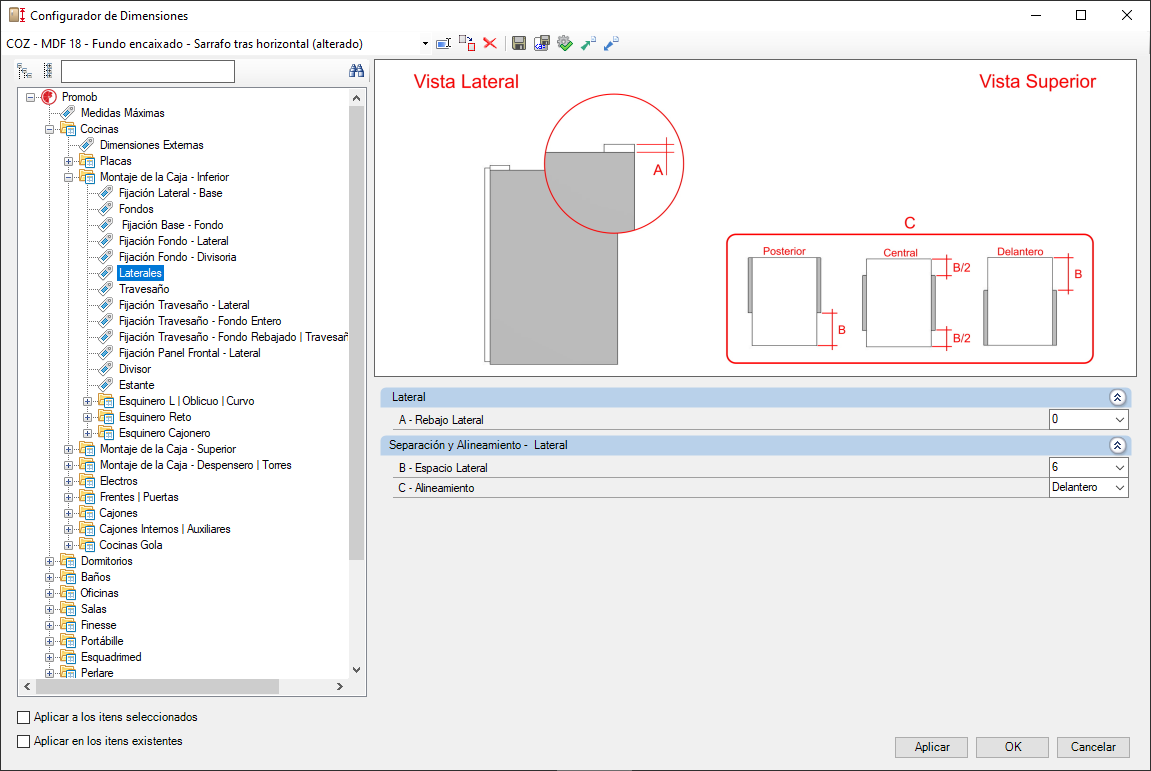Collapse the Lateral section header chevron
This screenshot has height=771, width=1151.
click(1117, 397)
